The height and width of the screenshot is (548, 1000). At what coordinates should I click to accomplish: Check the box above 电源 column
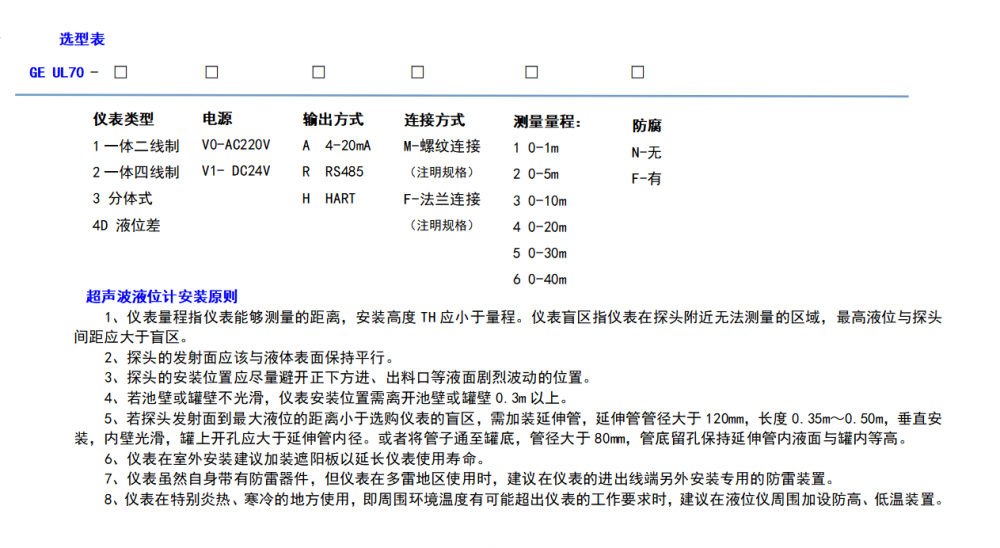(x=212, y=72)
